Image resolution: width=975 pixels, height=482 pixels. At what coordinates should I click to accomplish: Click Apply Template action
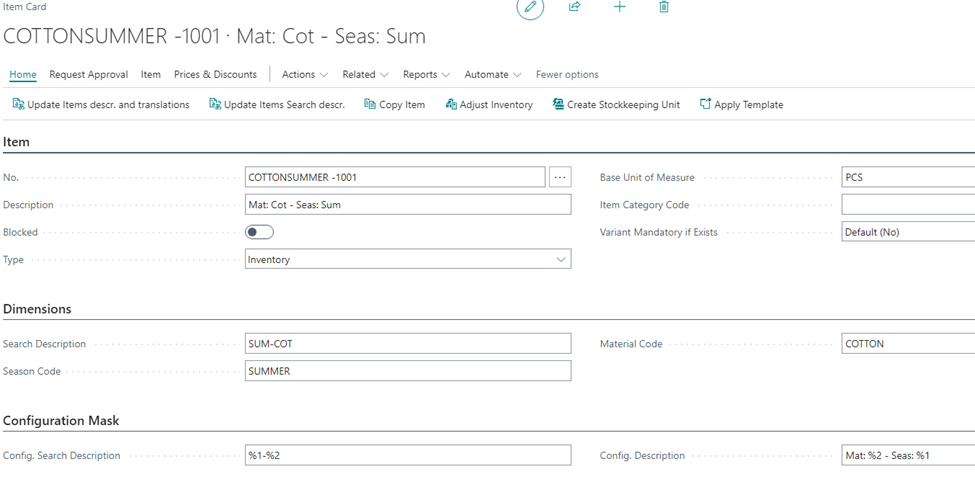pyautogui.click(x=741, y=104)
